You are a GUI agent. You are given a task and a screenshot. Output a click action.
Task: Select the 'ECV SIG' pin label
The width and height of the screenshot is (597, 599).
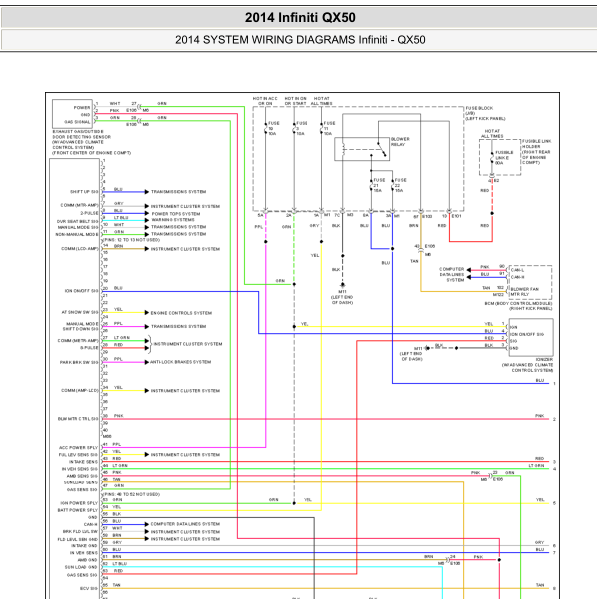point(89,589)
